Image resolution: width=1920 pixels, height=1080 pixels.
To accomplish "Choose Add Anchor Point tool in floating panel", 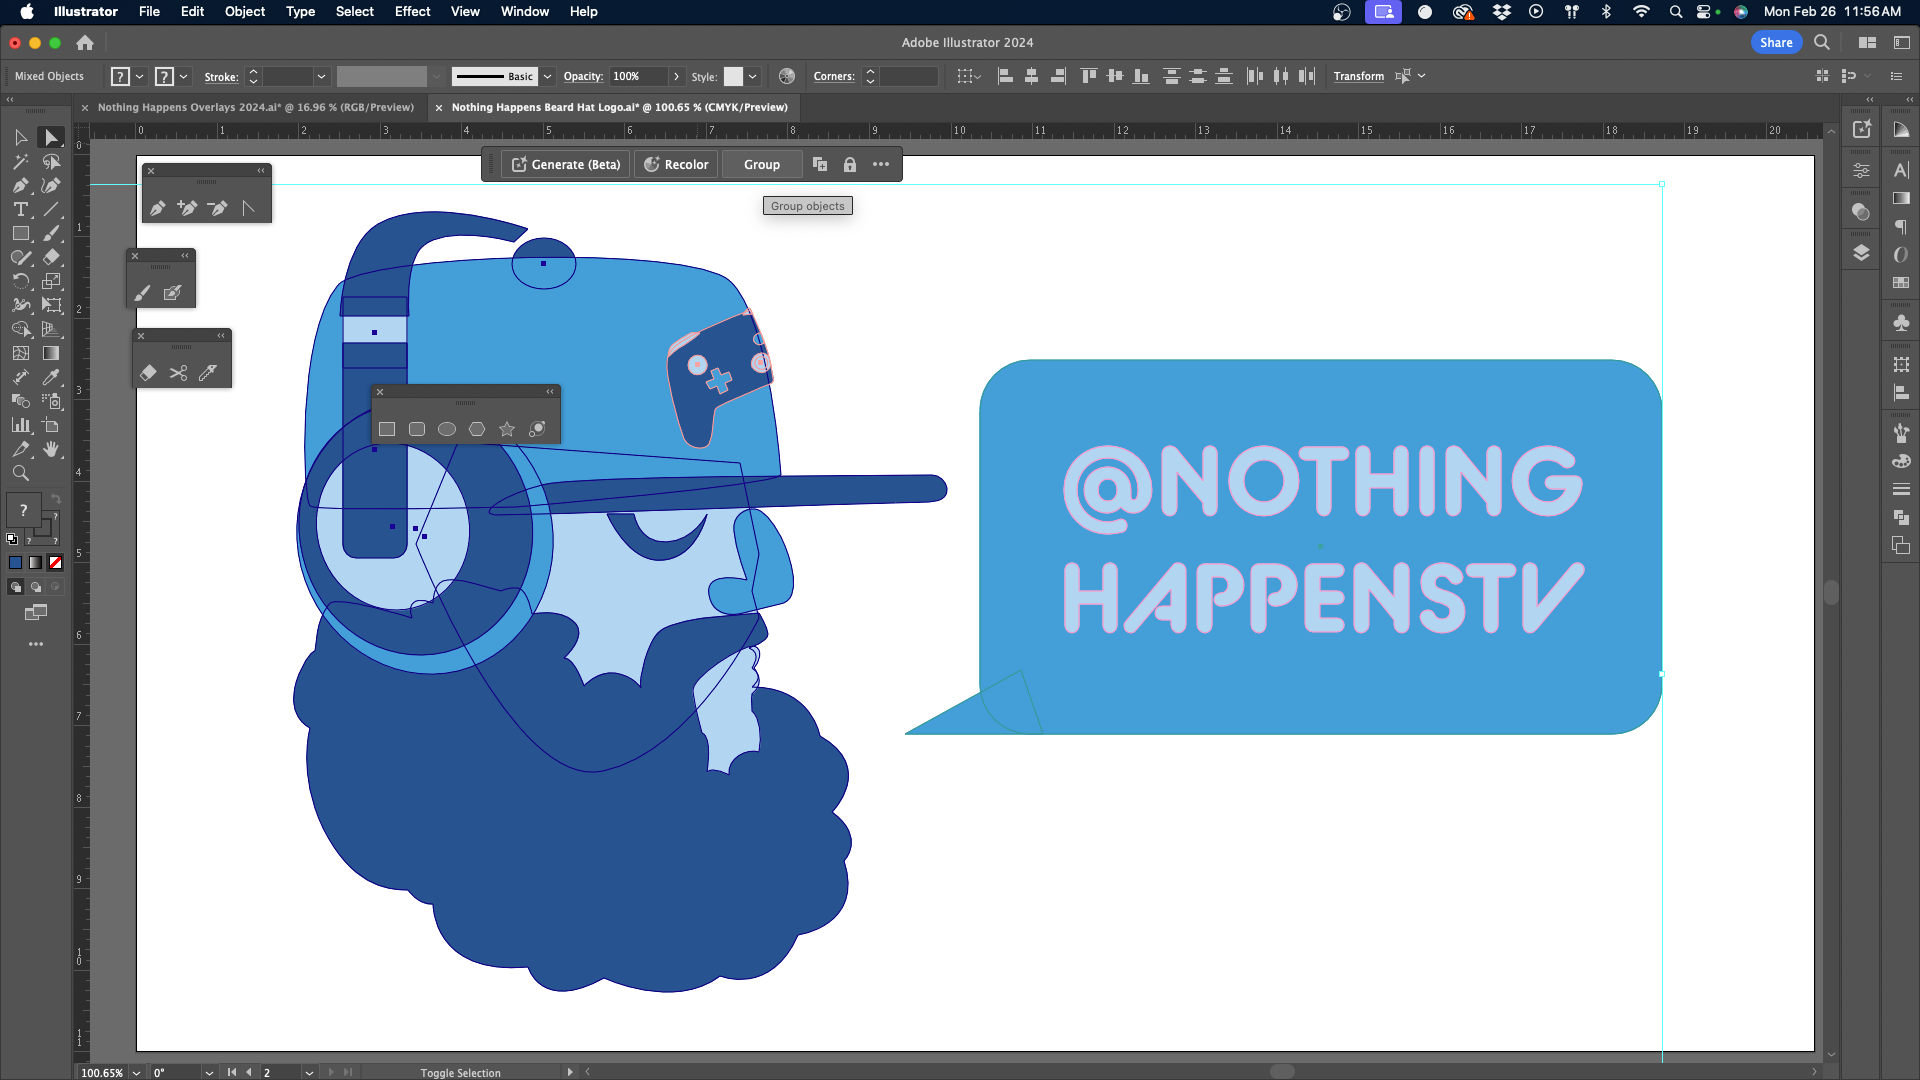I will tap(187, 208).
